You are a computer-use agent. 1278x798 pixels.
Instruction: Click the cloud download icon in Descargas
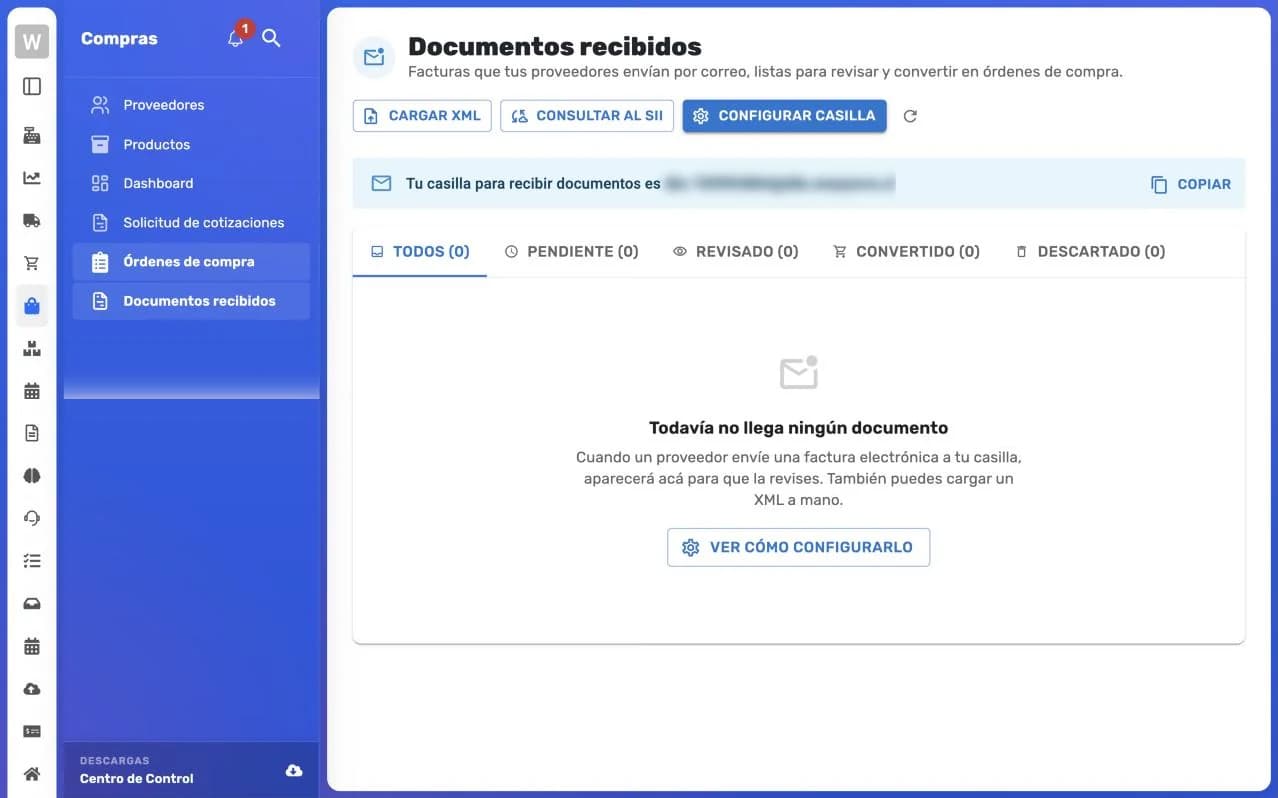(294, 770)
